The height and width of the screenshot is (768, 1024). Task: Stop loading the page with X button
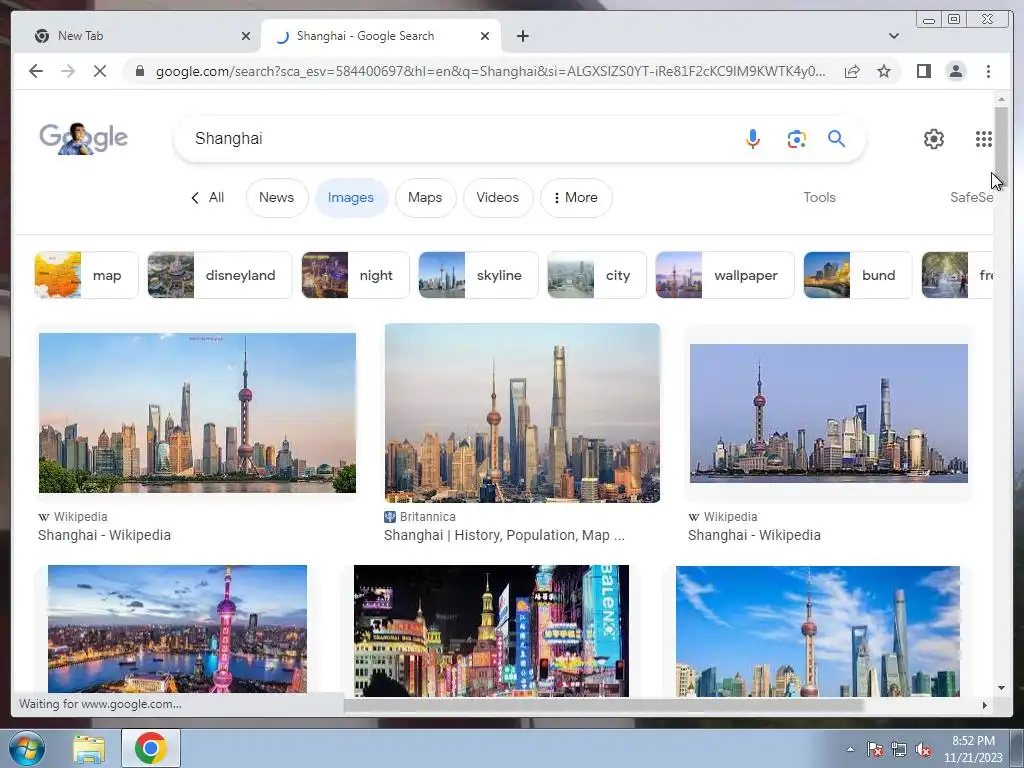click(x=100, y=71)
